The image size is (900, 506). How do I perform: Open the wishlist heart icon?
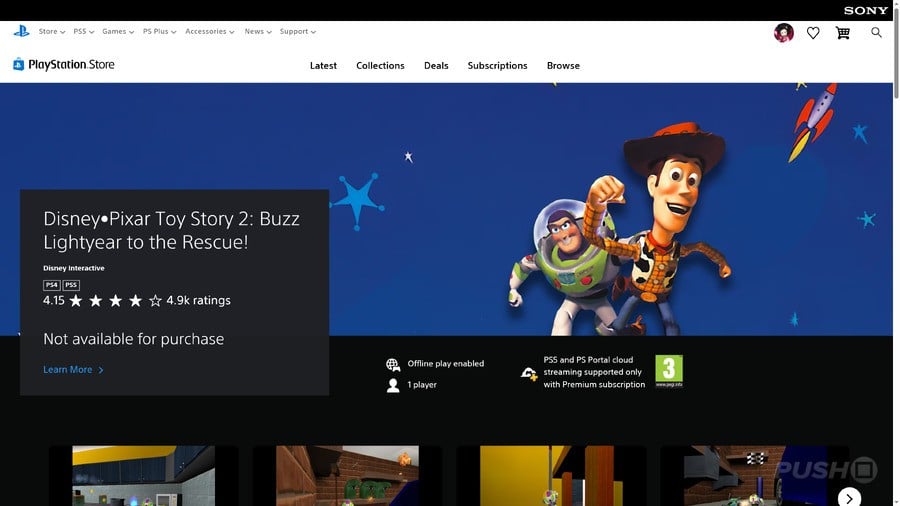[x=813, y=33]
